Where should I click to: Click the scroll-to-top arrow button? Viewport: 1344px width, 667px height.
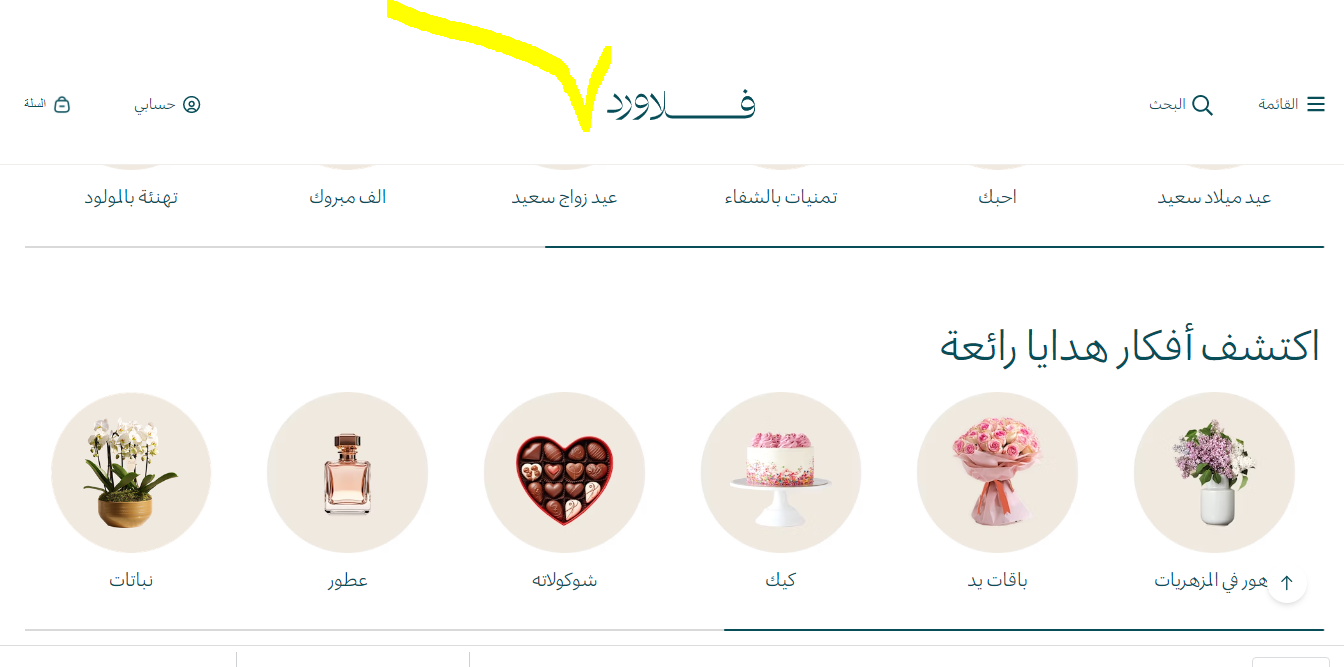tap(1287, 582)
